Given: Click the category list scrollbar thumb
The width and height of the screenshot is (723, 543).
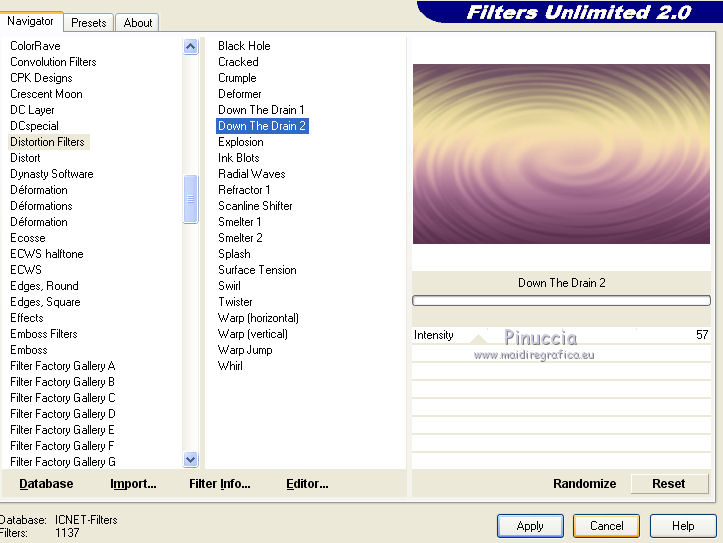Looking at the screenshot, I should coord(190,199).
